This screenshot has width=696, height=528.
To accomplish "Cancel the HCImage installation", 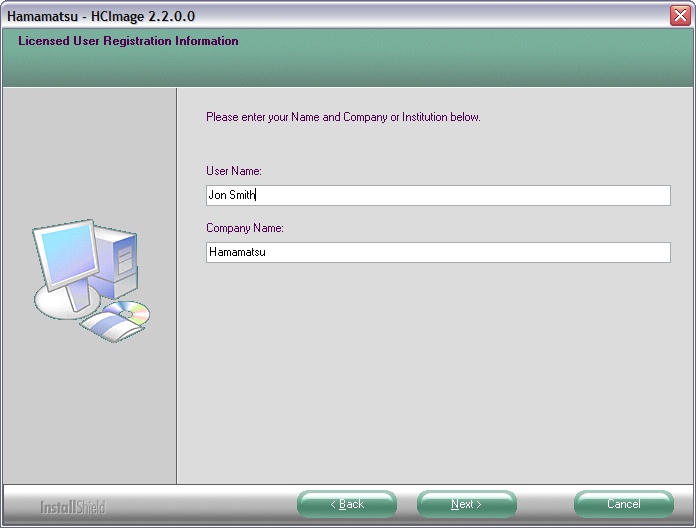I will [623, 504].
